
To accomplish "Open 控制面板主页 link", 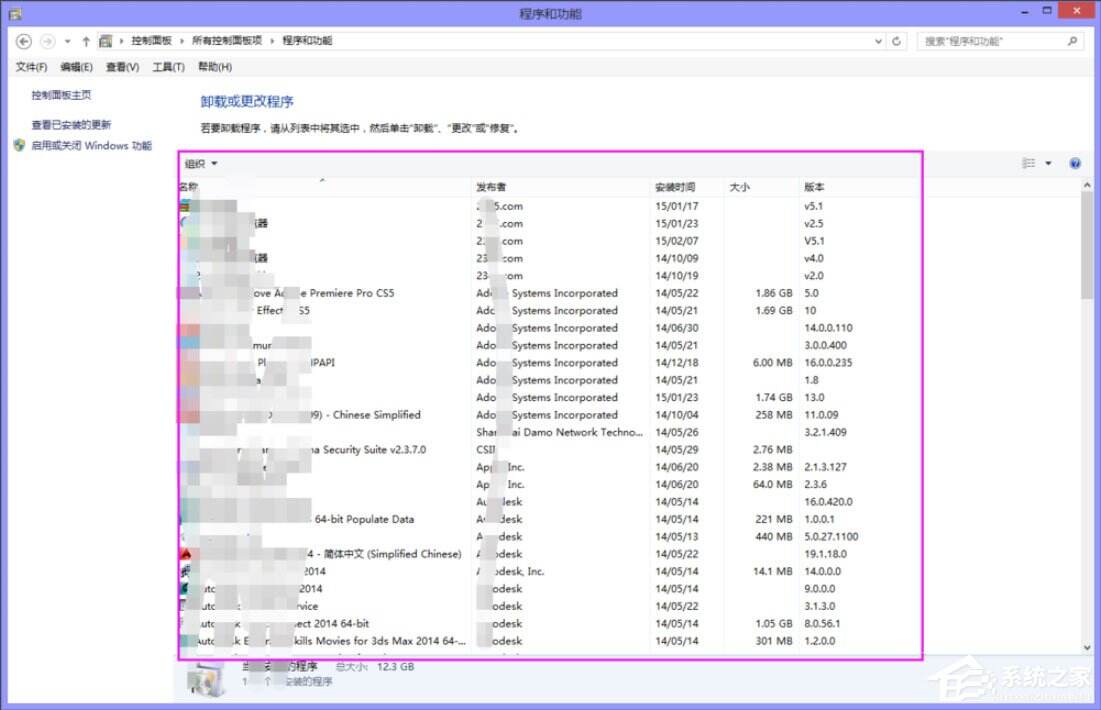I will pyautogui.click(x=61, y=95).
